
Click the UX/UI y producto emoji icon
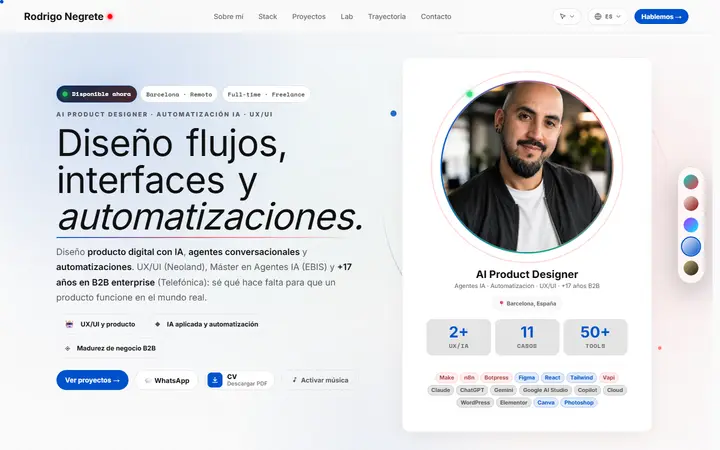pos(69,324)
